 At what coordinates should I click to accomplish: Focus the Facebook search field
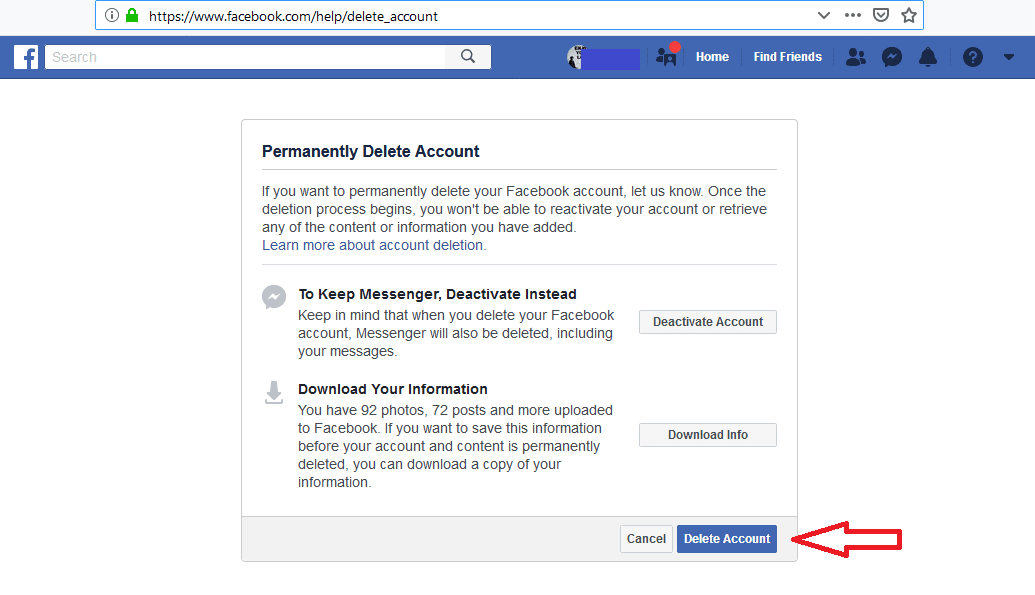tap(245, 57)
